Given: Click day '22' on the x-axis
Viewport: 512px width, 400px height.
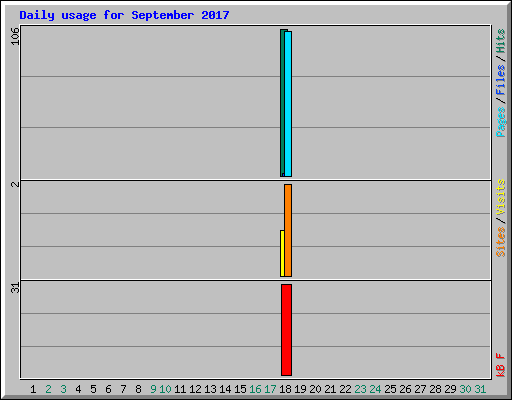Looking at the screenshot, I should pyautogui.click(x=345, y=389).
